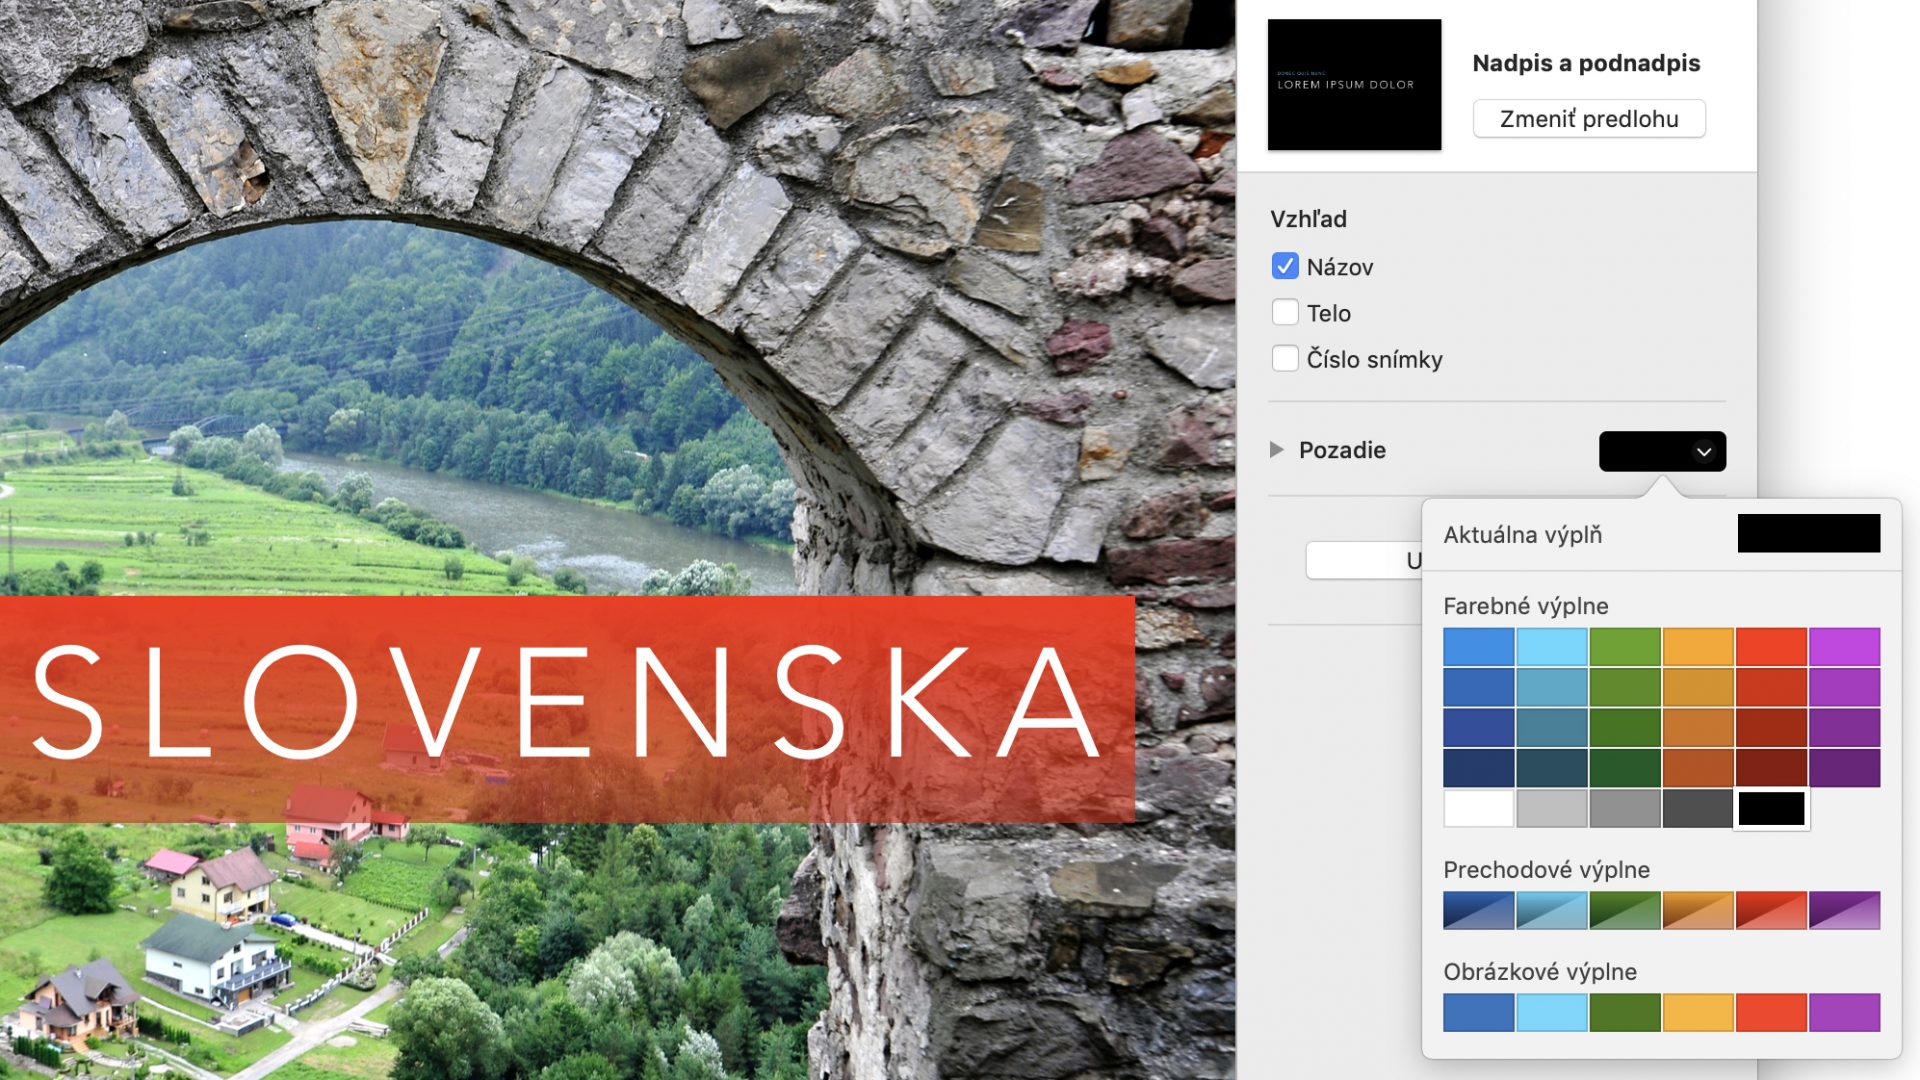1920x1080 pixels.
Task: Apply the blue gradient fill
Action: [1478, 910]
